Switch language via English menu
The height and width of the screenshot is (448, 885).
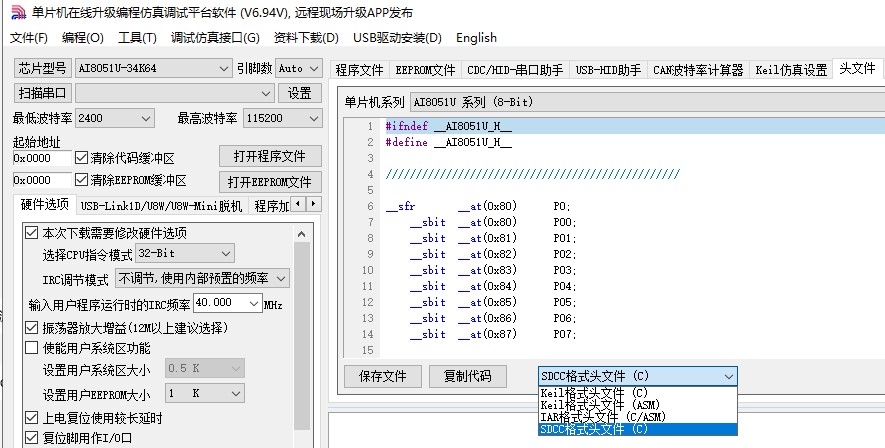476,38
